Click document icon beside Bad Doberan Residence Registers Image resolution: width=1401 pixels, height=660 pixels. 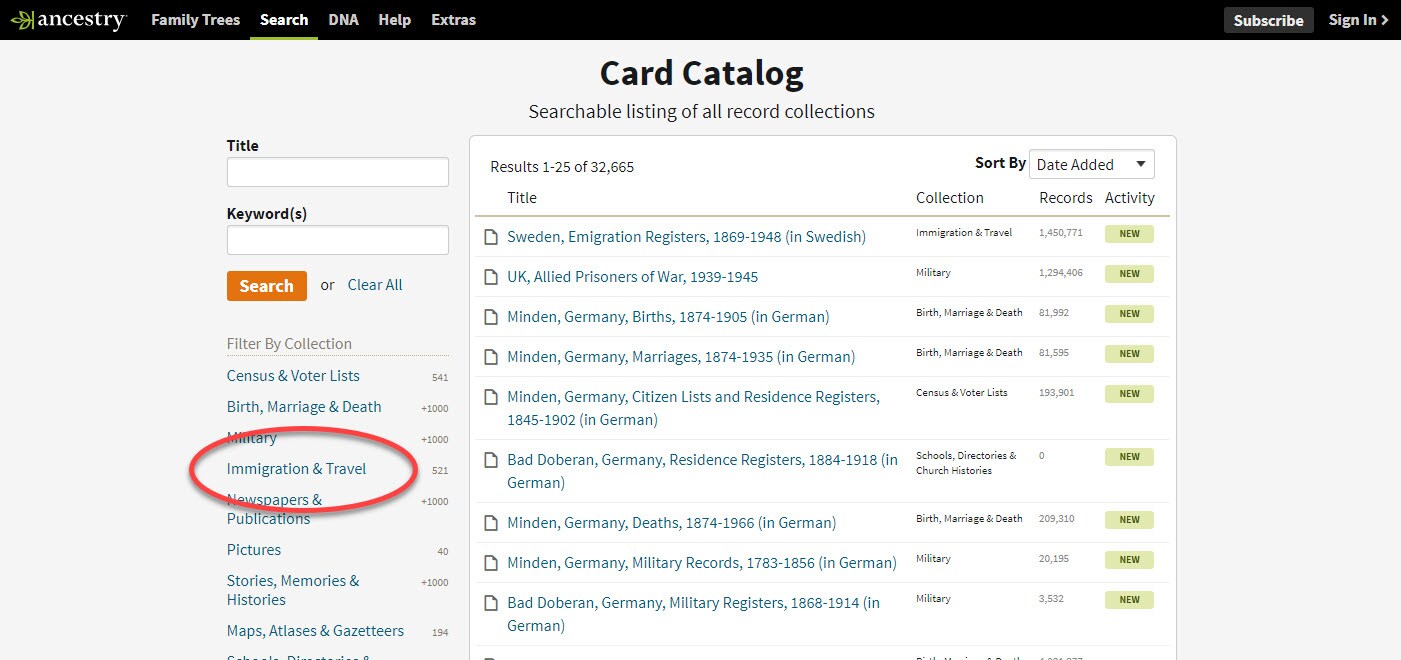[491, 460]
